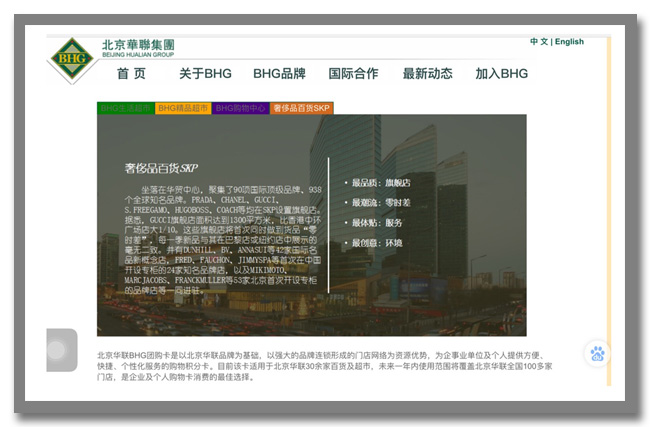Open 加入BHG menu item
The image size is (651, 427).
coord(502,74)
